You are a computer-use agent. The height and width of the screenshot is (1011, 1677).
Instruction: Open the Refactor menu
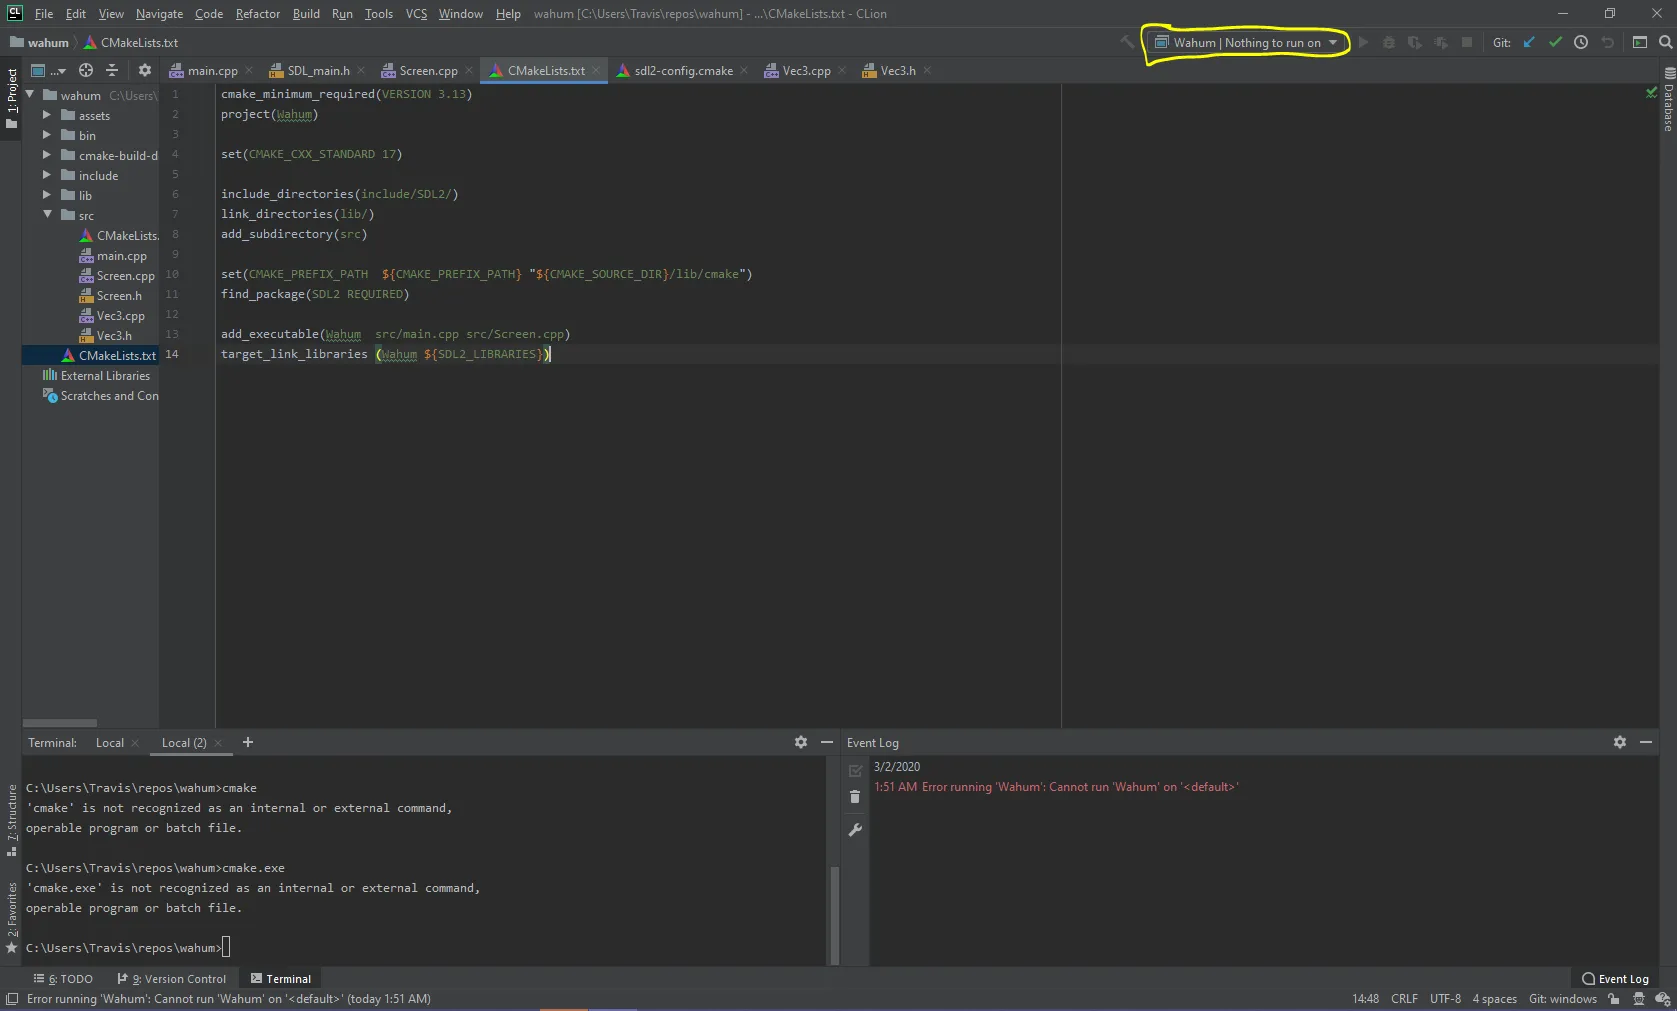coord(257,14)
